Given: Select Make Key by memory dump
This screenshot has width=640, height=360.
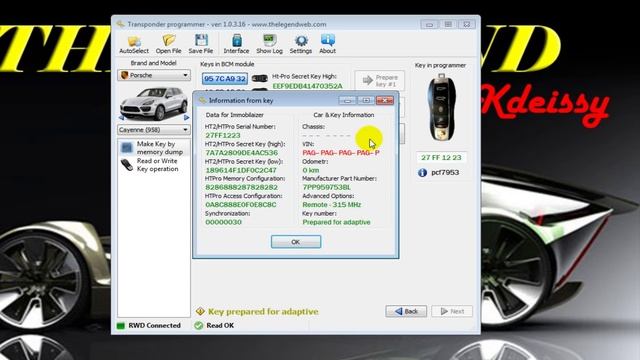Looking at the screenshot, I should [x=154, y=148].
